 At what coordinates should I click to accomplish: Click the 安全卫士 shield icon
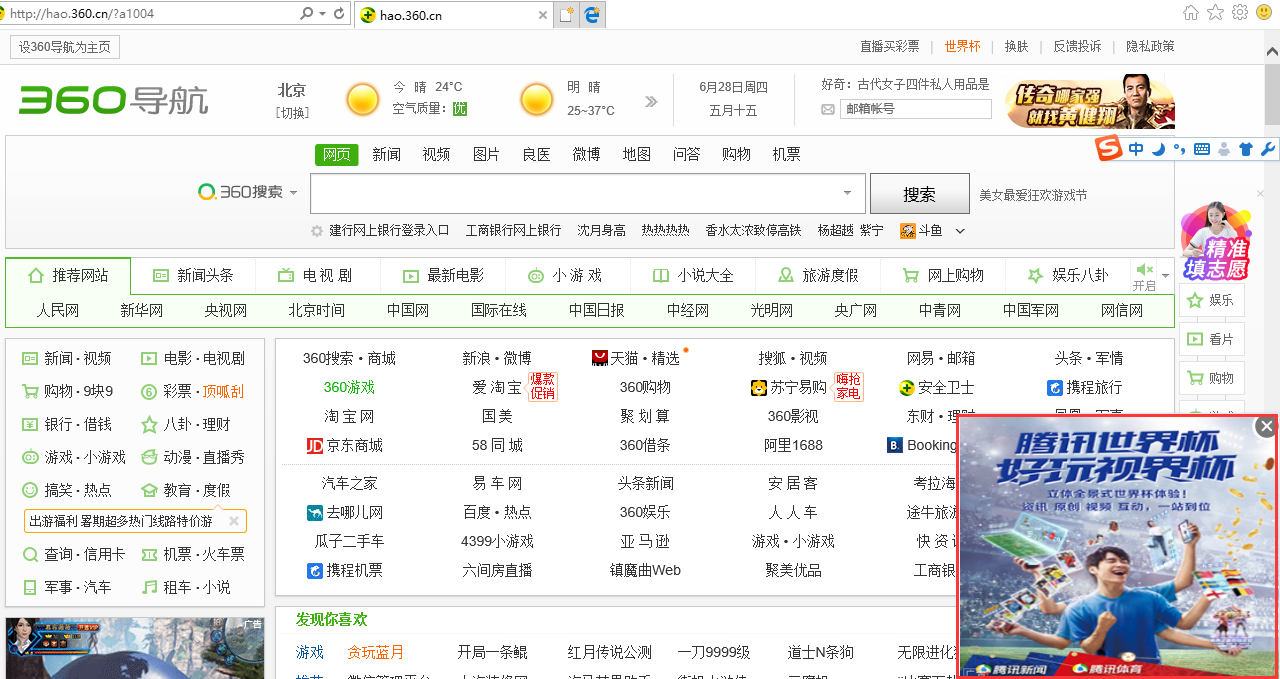907,387
